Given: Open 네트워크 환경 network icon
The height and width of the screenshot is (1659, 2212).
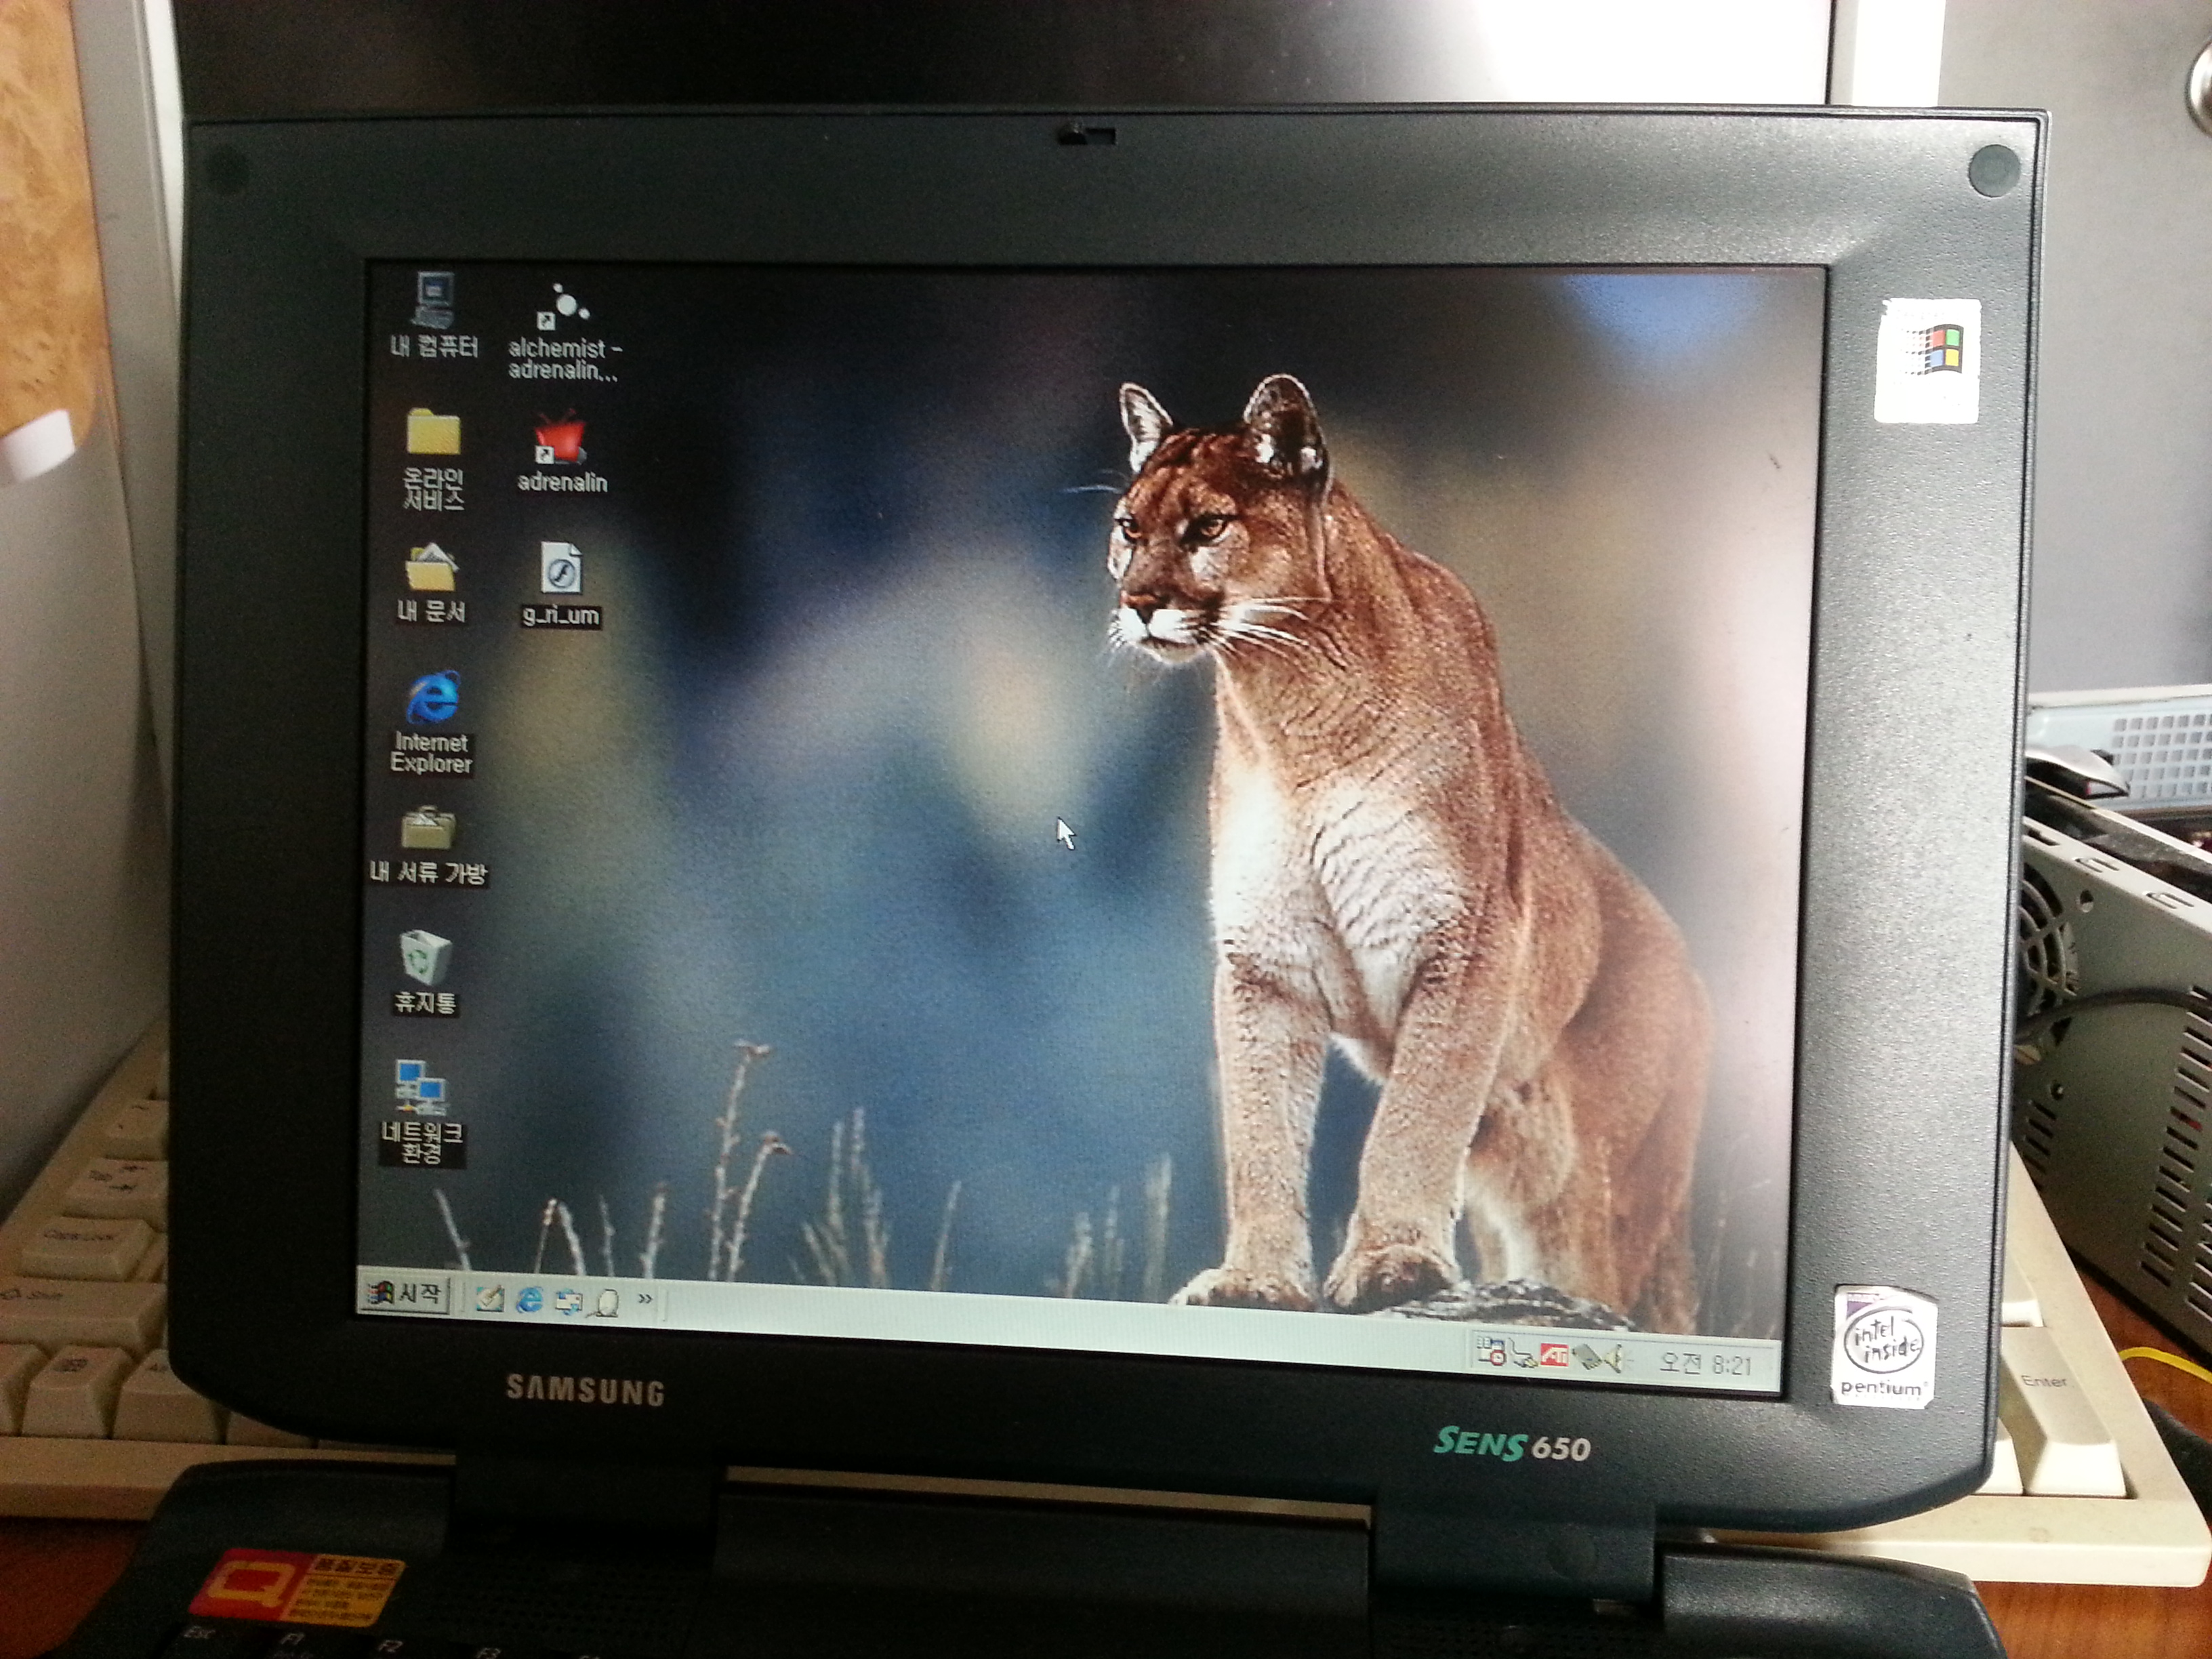Looking at the screenshot, I should (421, 1112).
